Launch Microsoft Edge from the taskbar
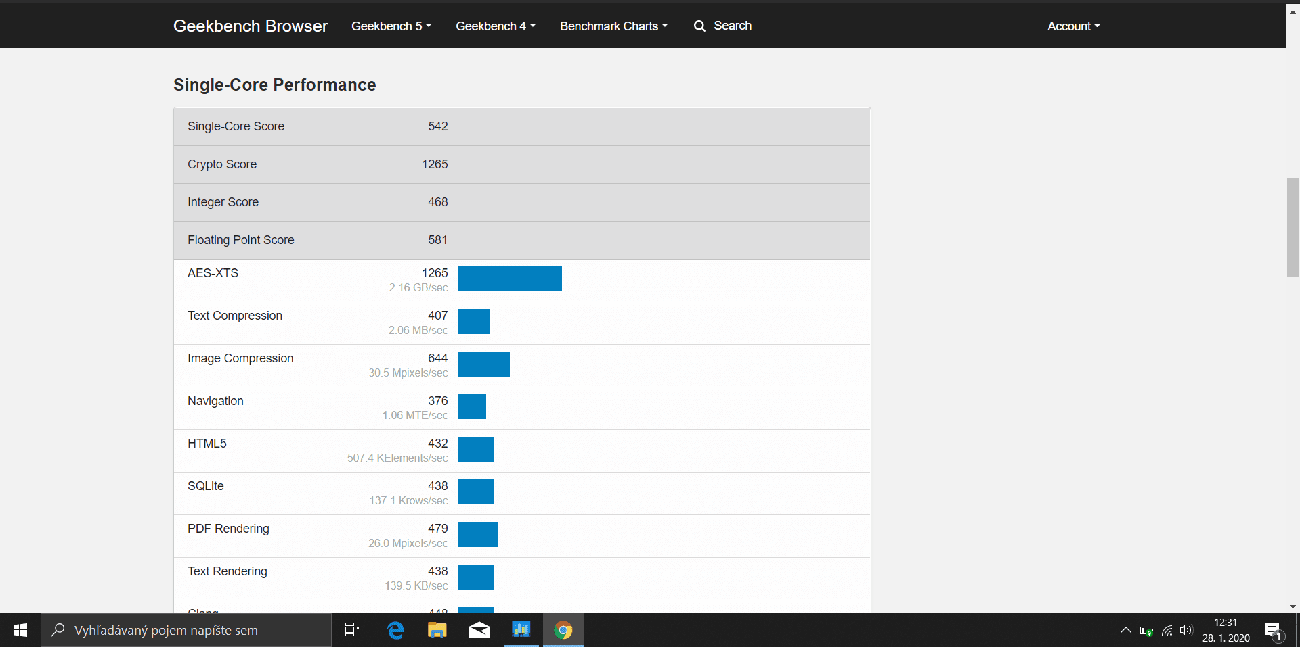 click(x=395, y=630)
